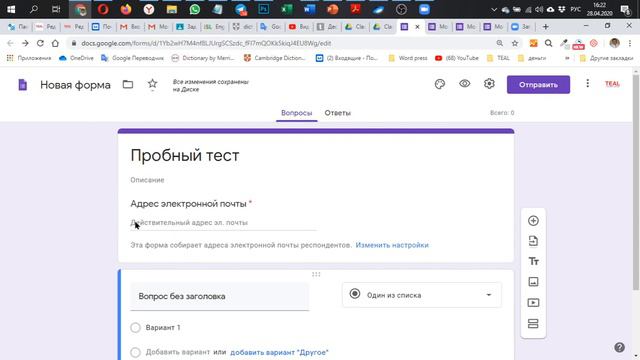This screenshot has height=360, width=640.
Task: Click the email address input field
Action: (223, 223)
